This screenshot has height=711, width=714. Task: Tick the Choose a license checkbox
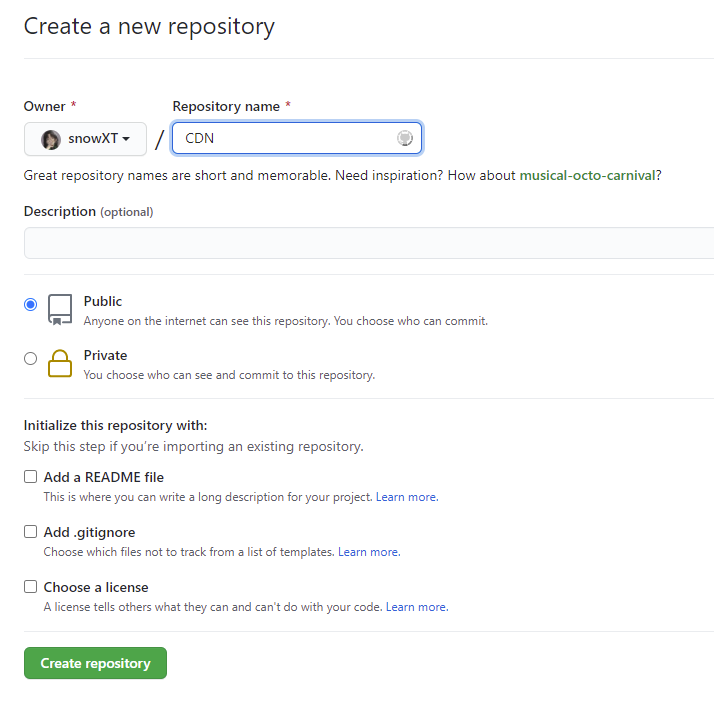tap(31, 587)
